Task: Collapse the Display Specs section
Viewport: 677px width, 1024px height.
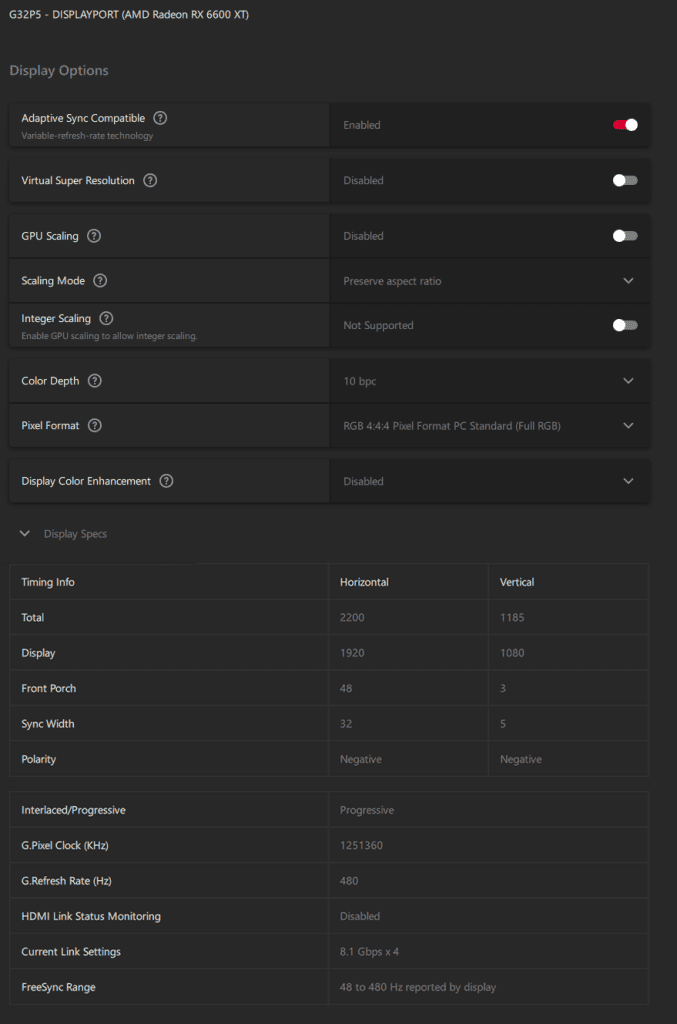Action: tap(25, 534)
